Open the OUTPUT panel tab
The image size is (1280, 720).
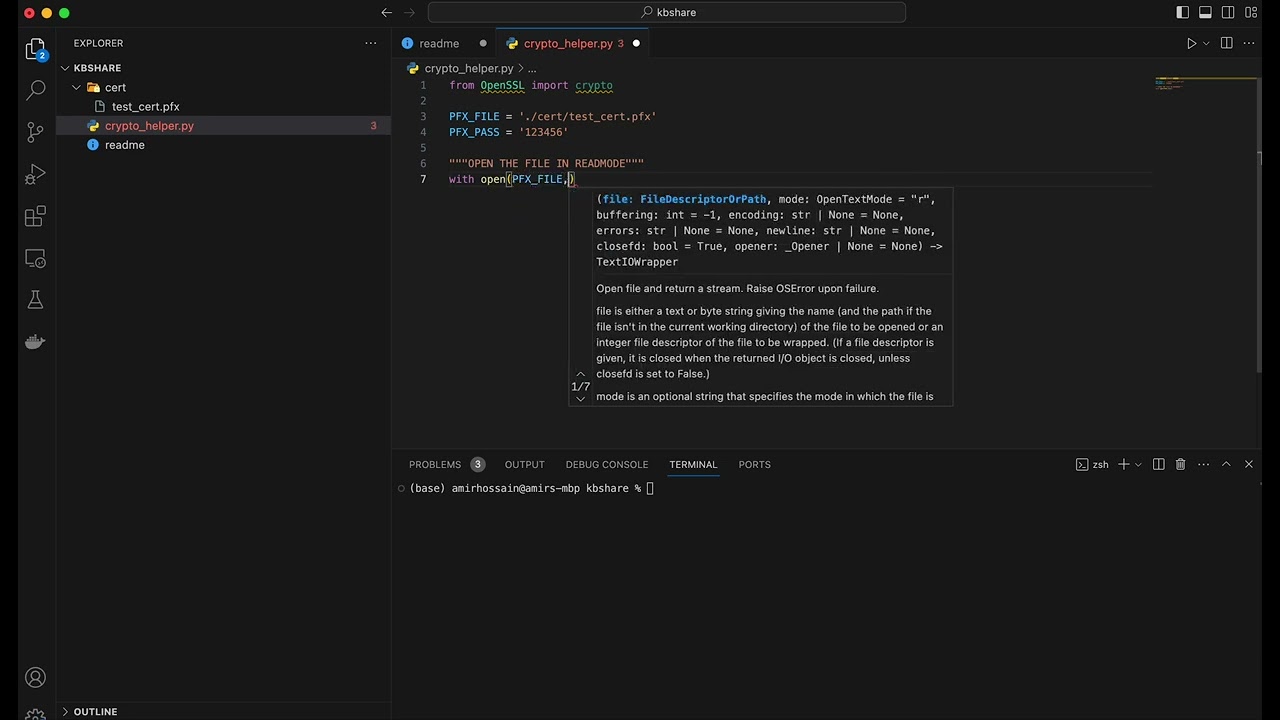(x=524, y=464)
